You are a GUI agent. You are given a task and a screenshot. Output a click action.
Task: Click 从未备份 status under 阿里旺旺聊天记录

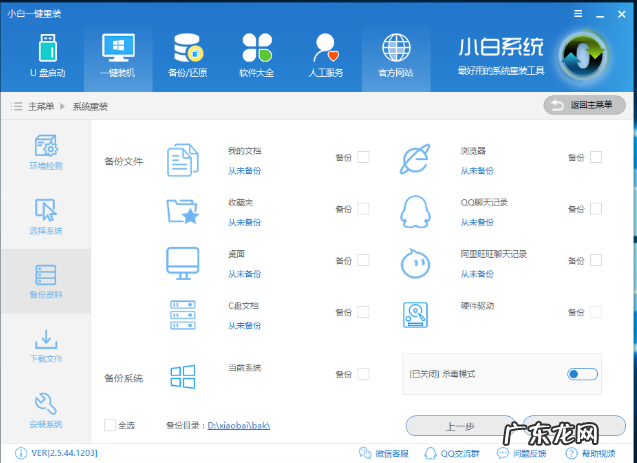click(477, 274)
